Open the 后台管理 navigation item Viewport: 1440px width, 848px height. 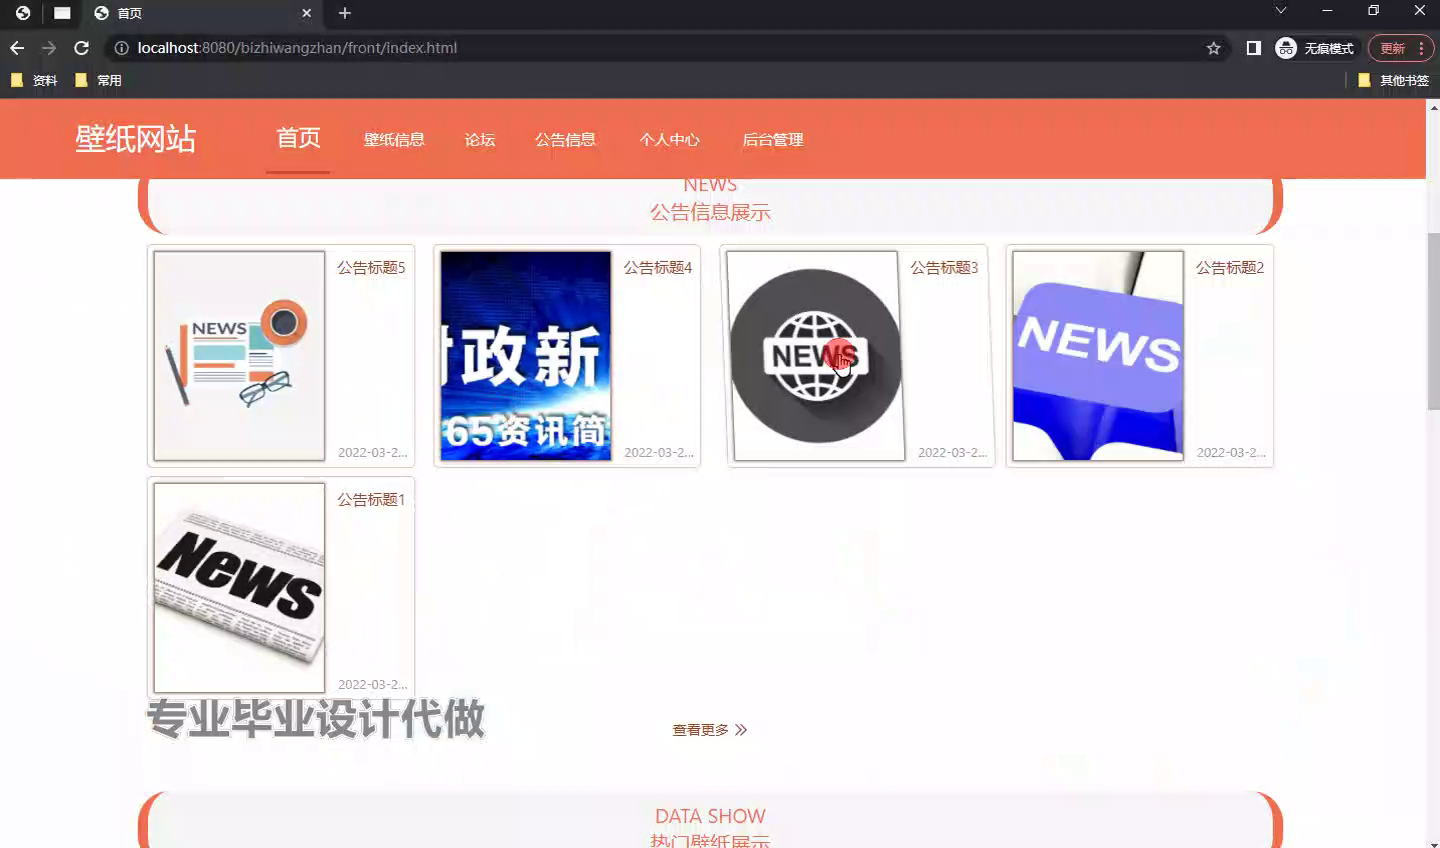(773, 140)
